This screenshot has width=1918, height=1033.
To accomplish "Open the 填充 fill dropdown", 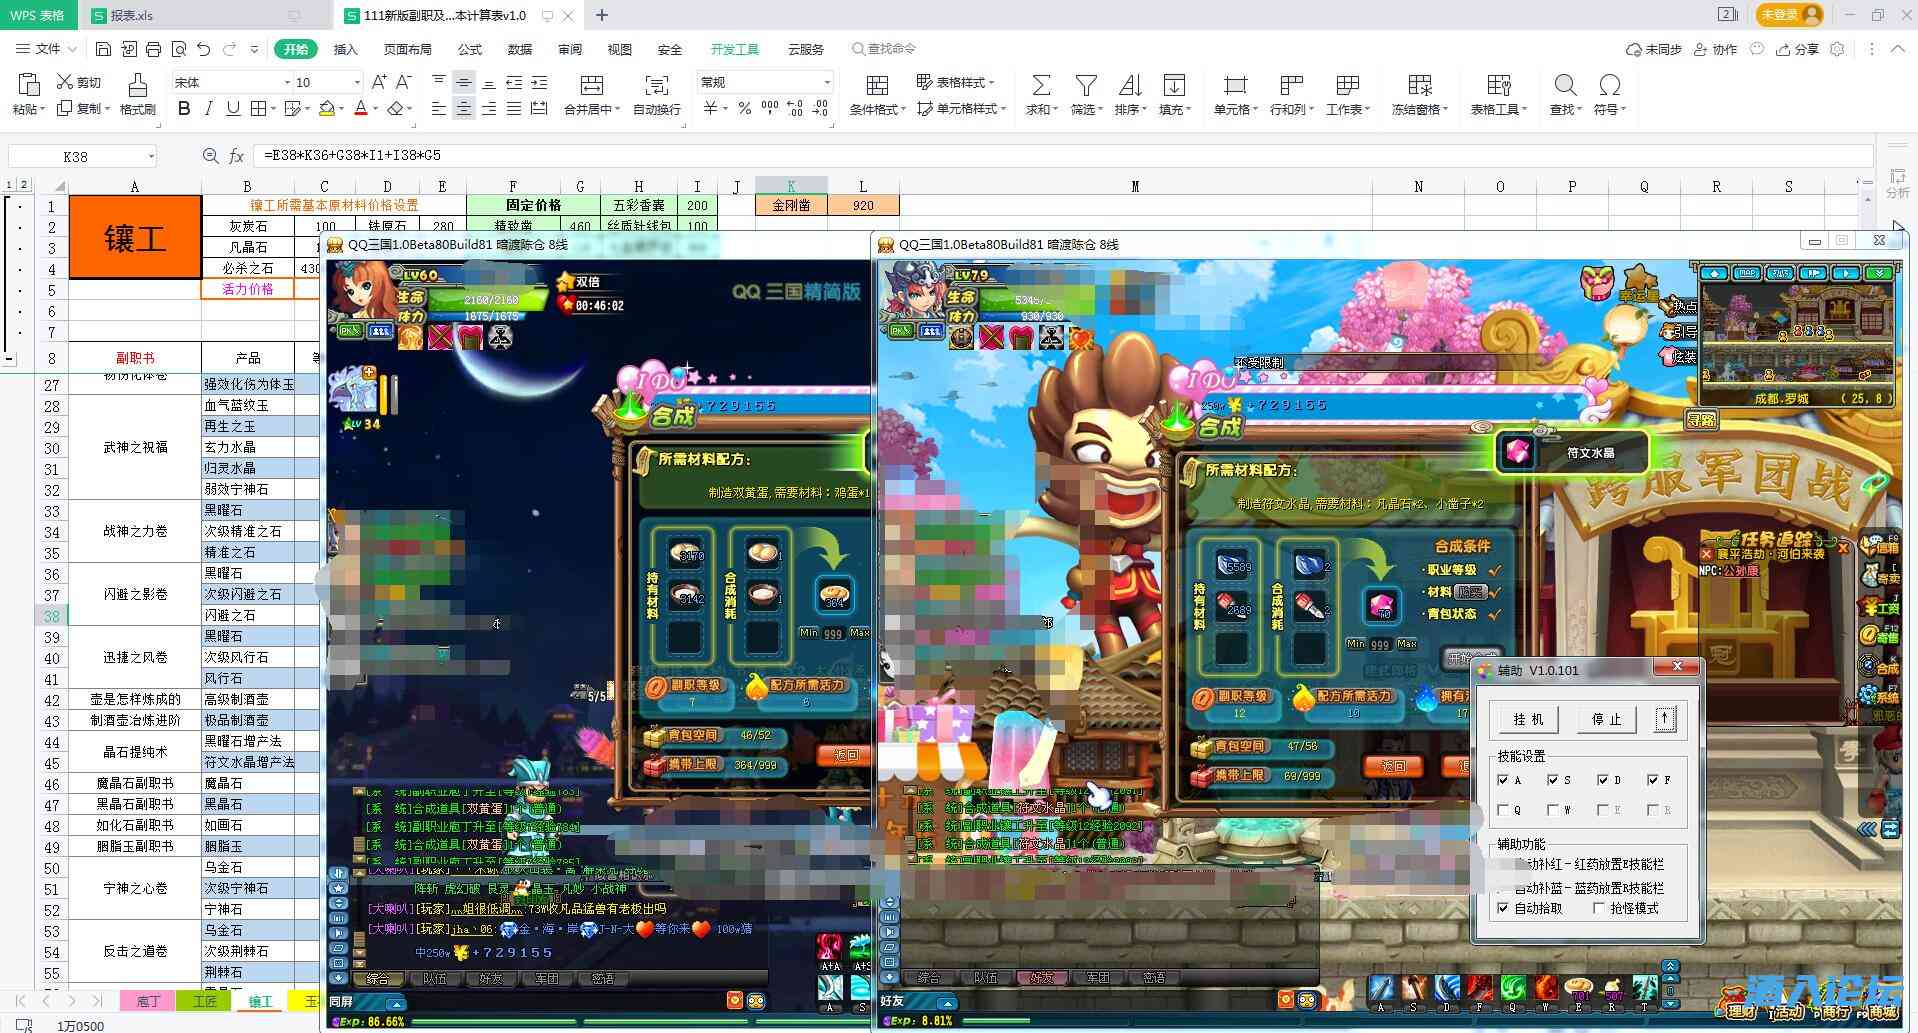I will (x=1174, y=109).
